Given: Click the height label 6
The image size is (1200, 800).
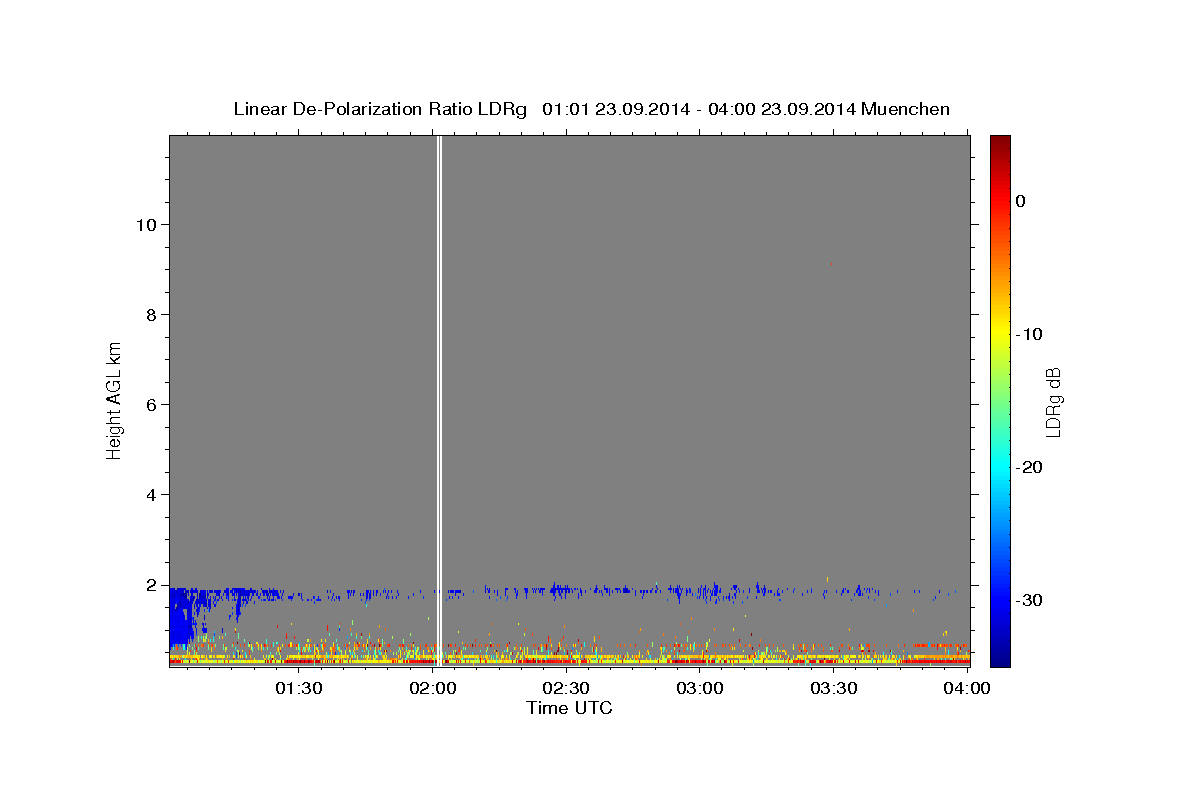Looking at the screenshot, I should (150, 405).
